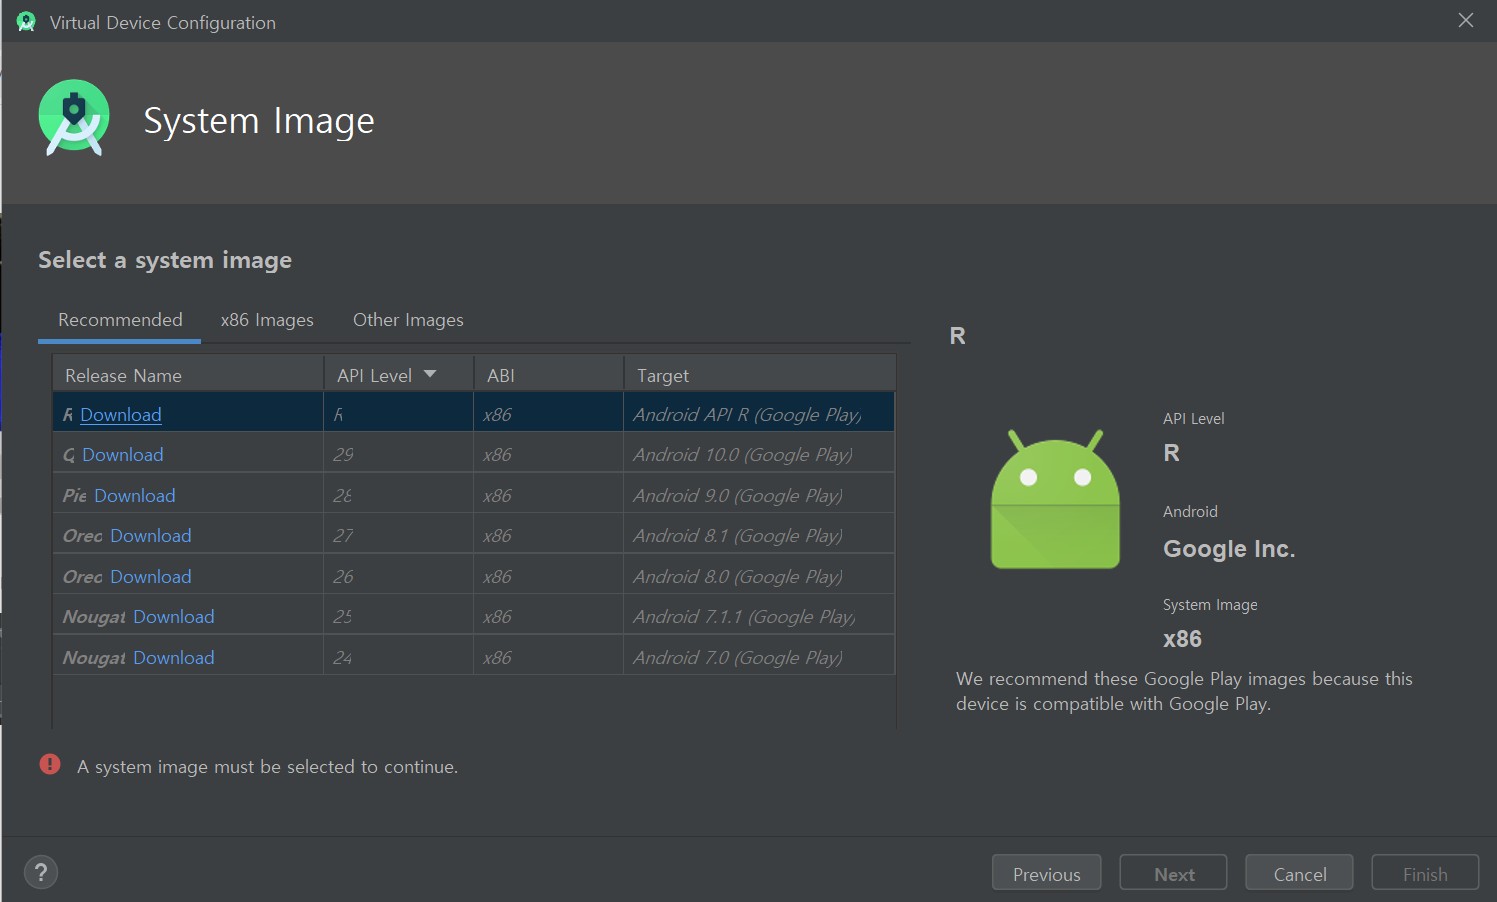Click the Release Name column header
The image size is (1497, 902).
[188, 375]
